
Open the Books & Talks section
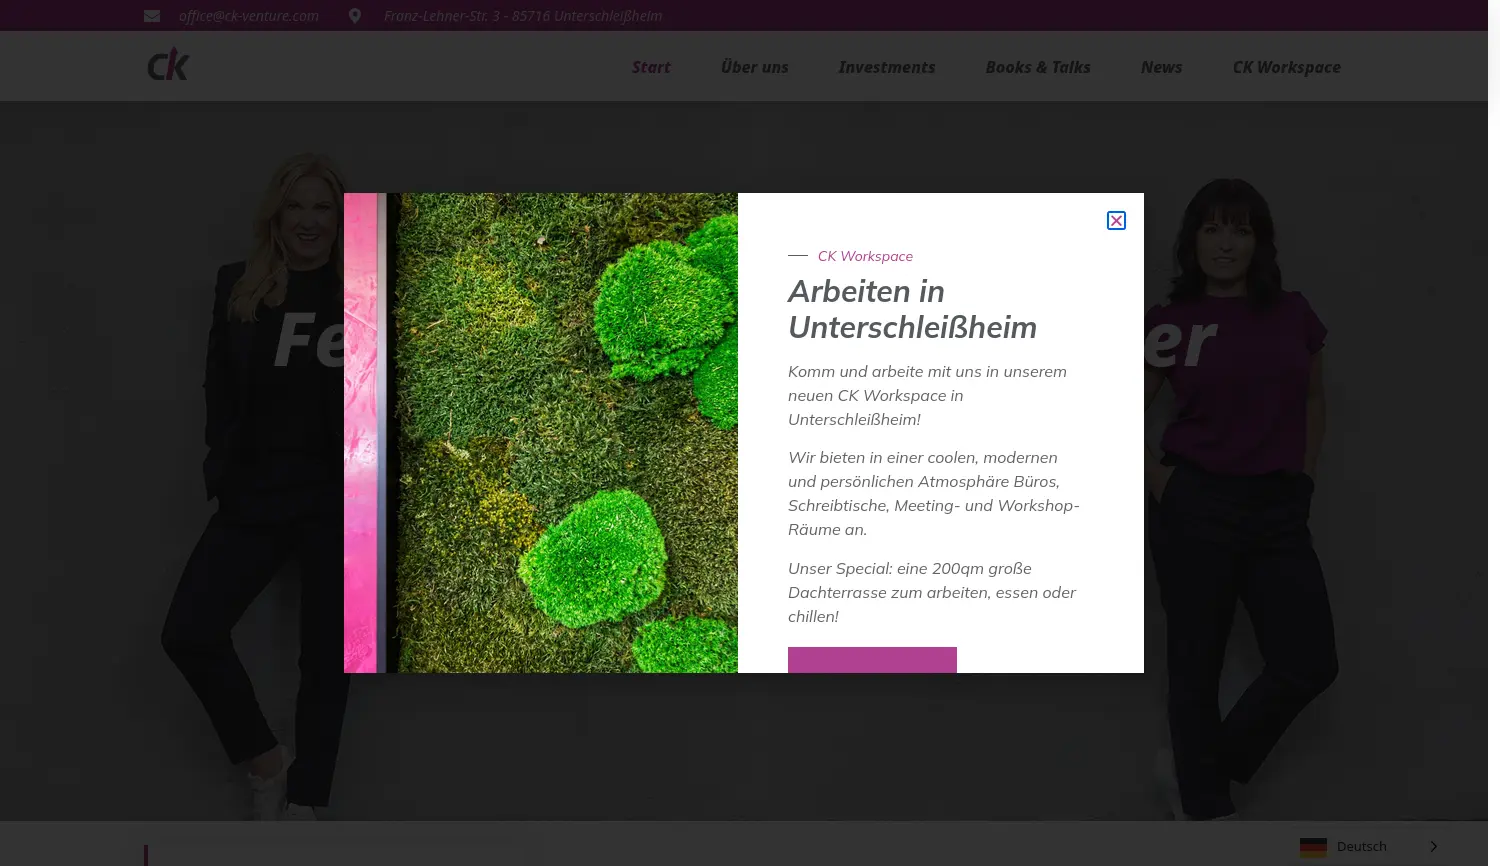pos(1038,67)
